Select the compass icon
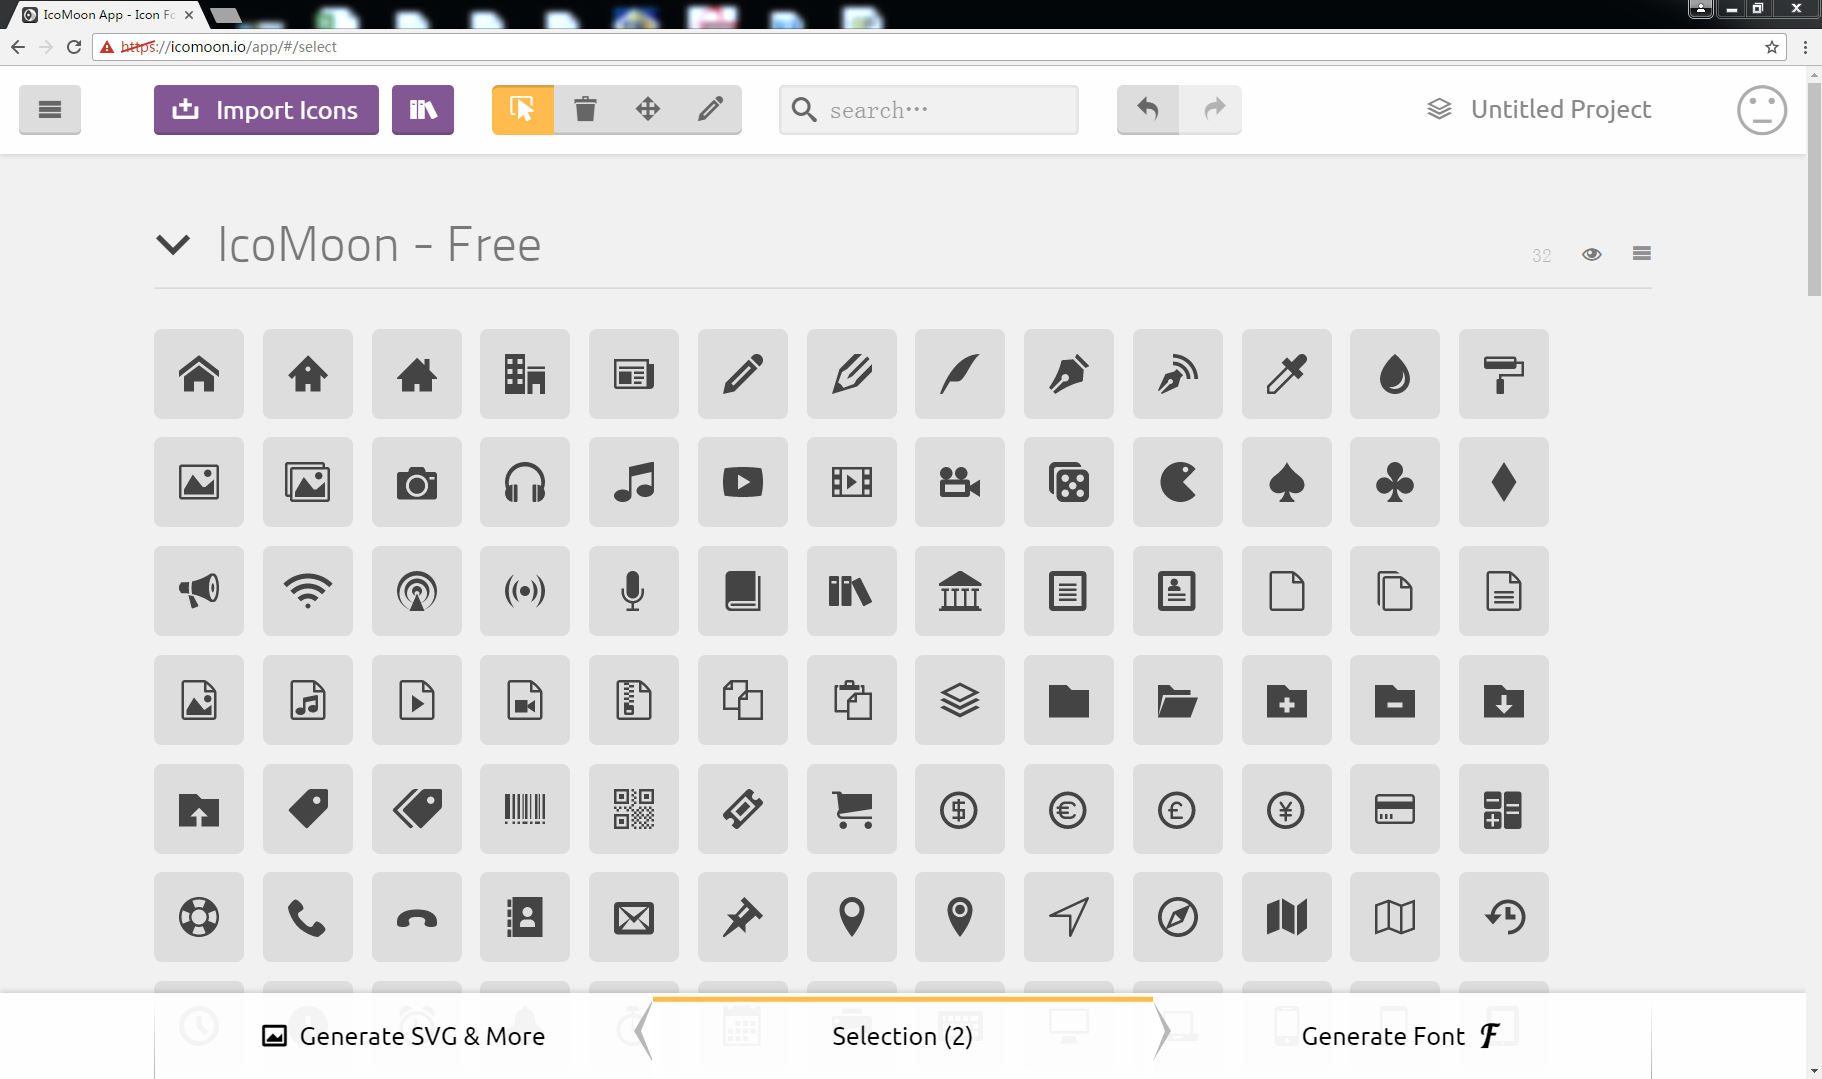 [1178, 917]
